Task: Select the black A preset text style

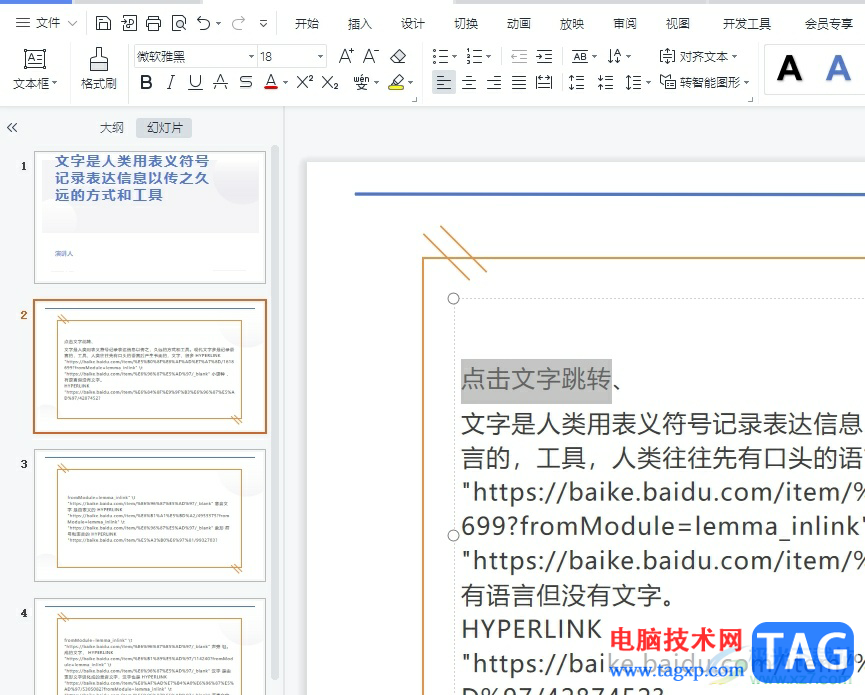Action: [x=789, y=68]
